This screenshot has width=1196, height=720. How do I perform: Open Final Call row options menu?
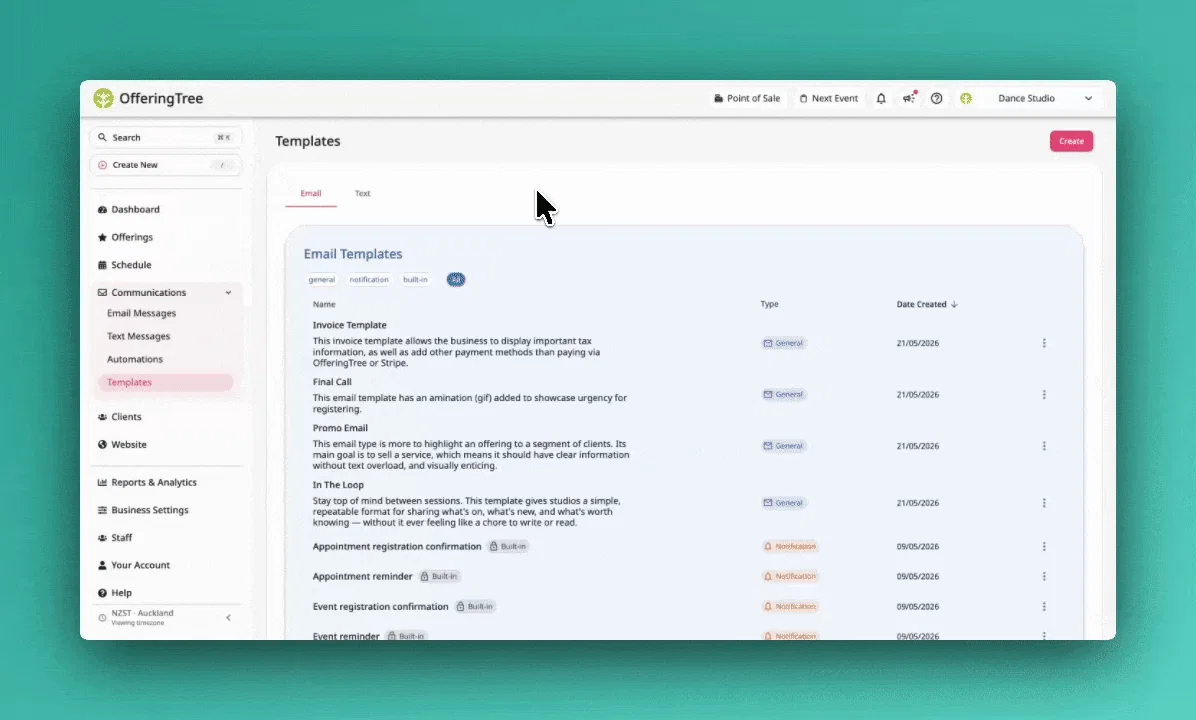[x=1043, y=394]
